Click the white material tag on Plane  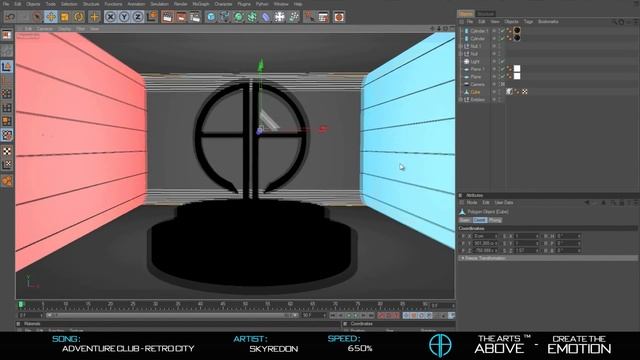517,76
